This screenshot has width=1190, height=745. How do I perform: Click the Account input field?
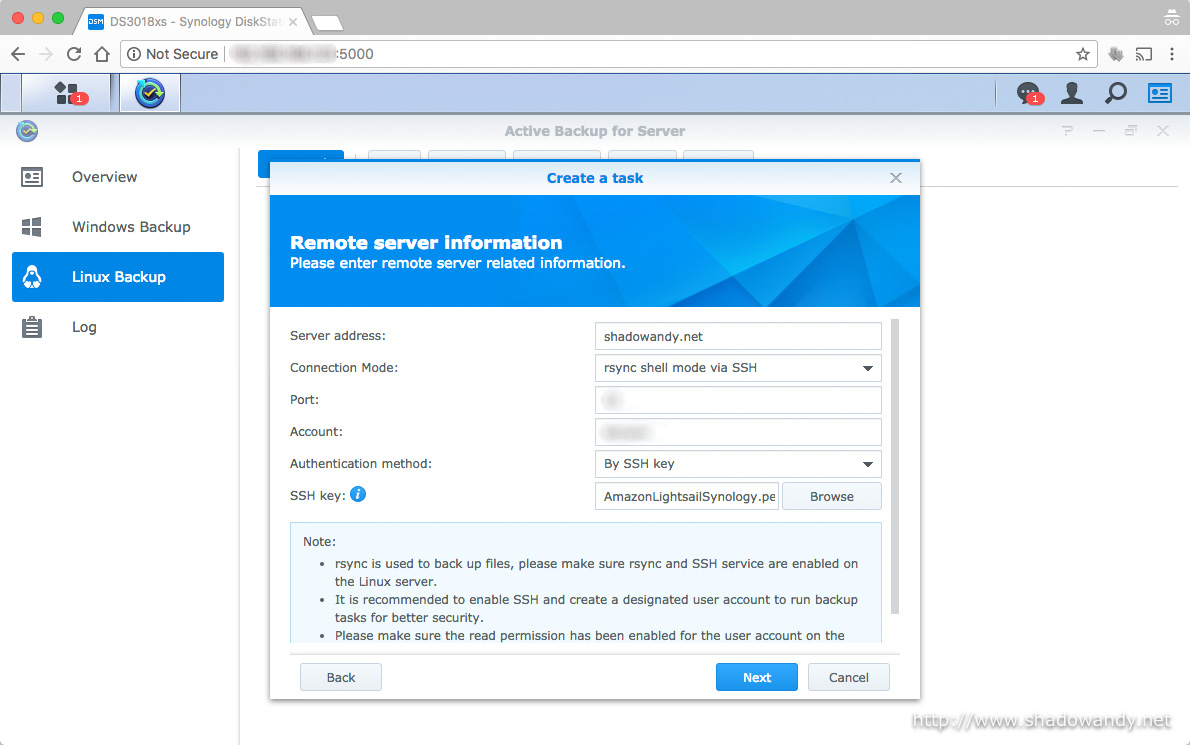coord(738,432)
